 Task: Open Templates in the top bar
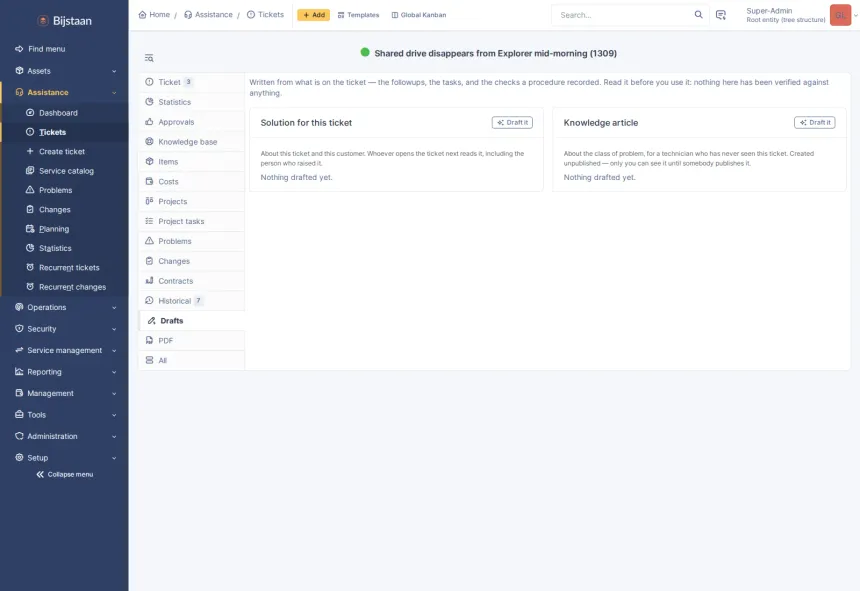[358, 15]
